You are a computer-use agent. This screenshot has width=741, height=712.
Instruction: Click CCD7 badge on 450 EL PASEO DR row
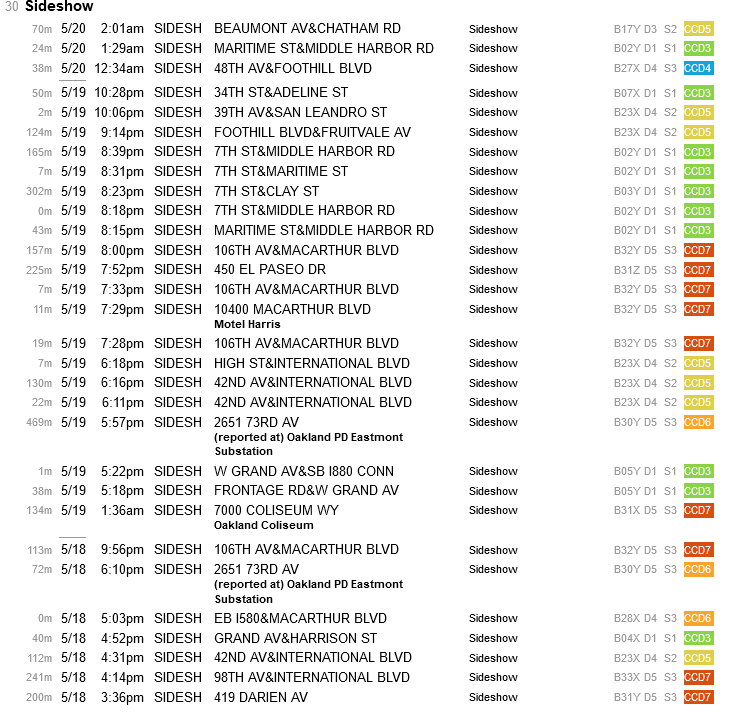point(698,270)
